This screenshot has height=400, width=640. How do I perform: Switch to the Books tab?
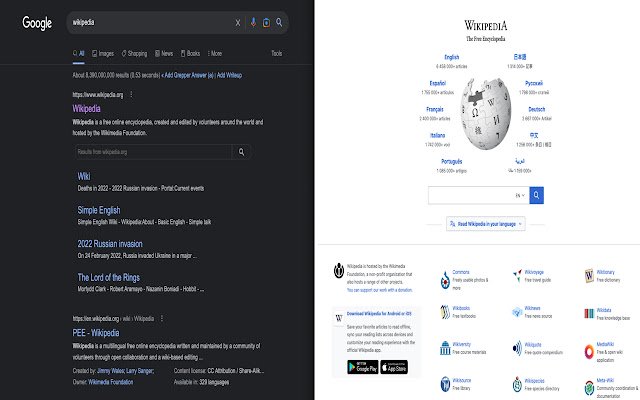coord(191,53)
